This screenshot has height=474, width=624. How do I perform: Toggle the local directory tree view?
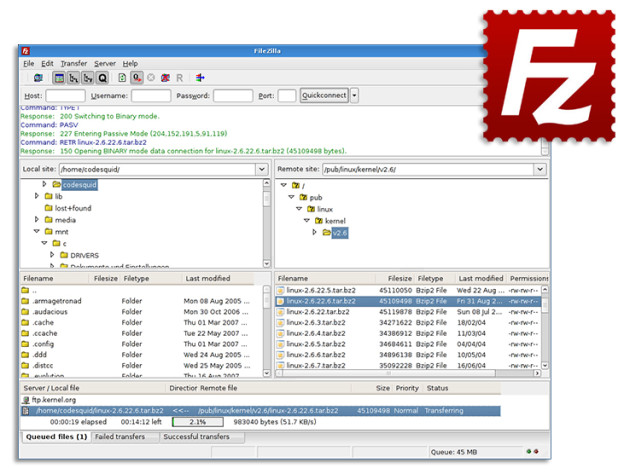click(x=74, y=78)
